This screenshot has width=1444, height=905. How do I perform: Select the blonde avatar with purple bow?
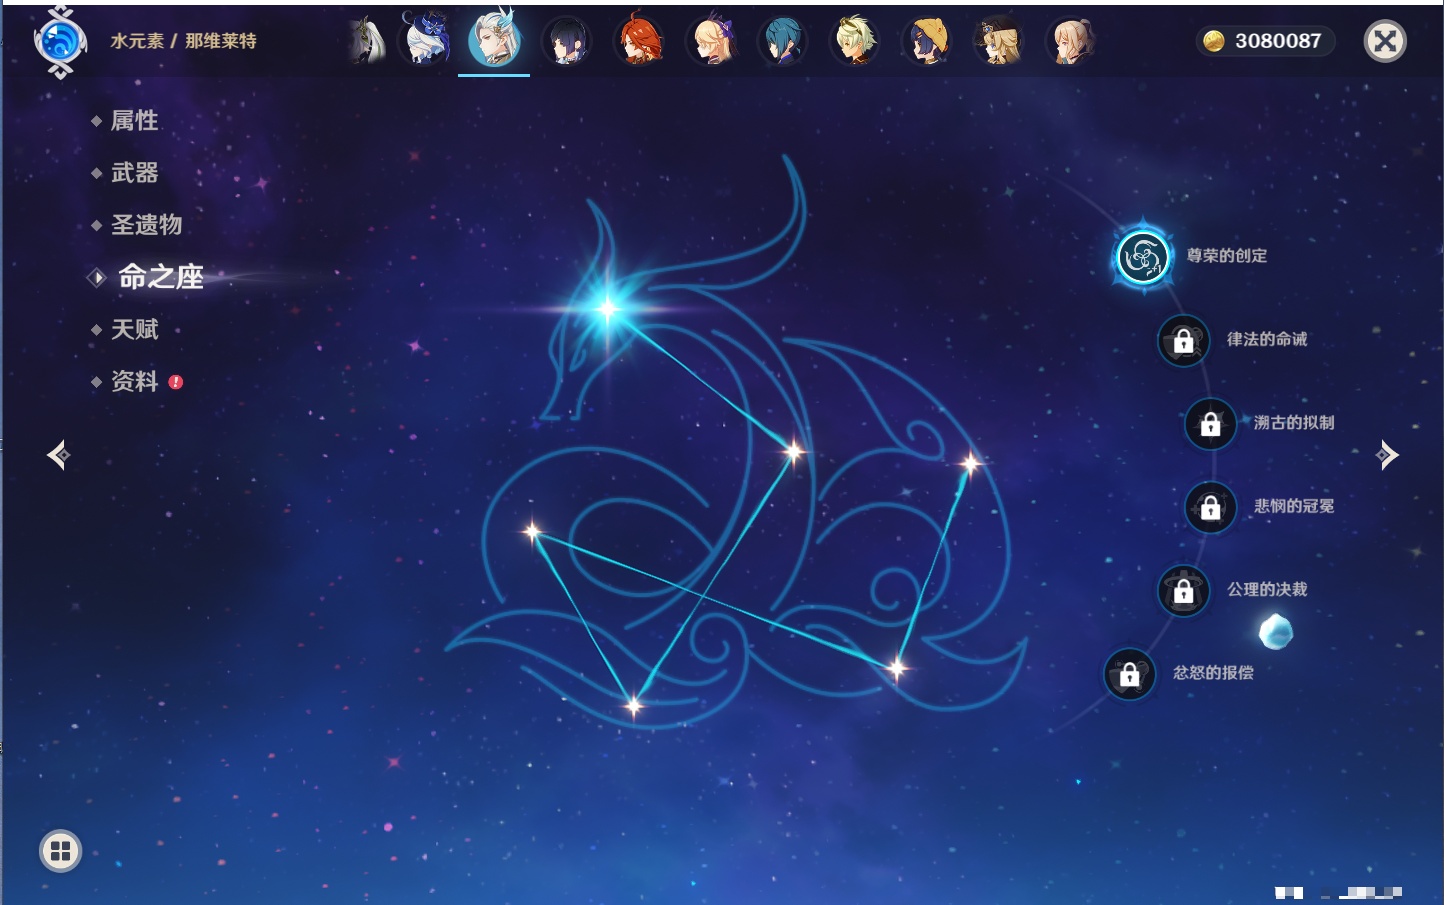coord(711,42)
